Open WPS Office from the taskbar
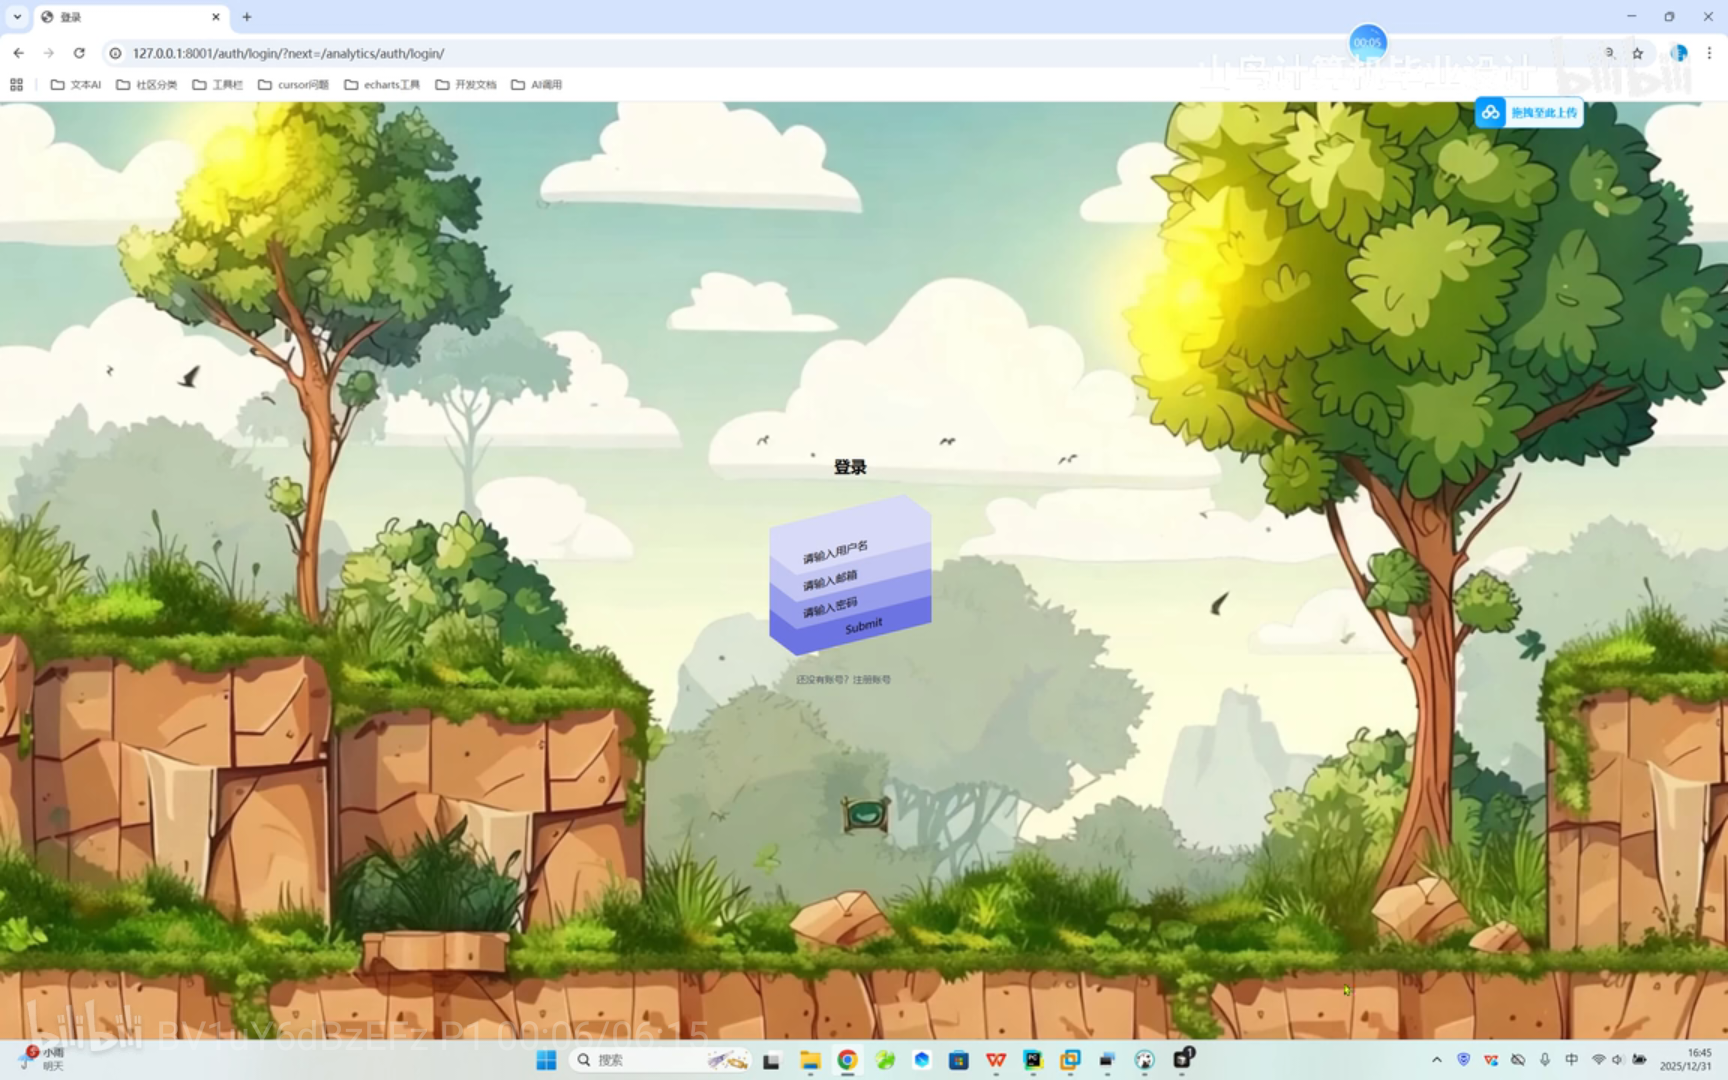 [x=995, y=1060]
